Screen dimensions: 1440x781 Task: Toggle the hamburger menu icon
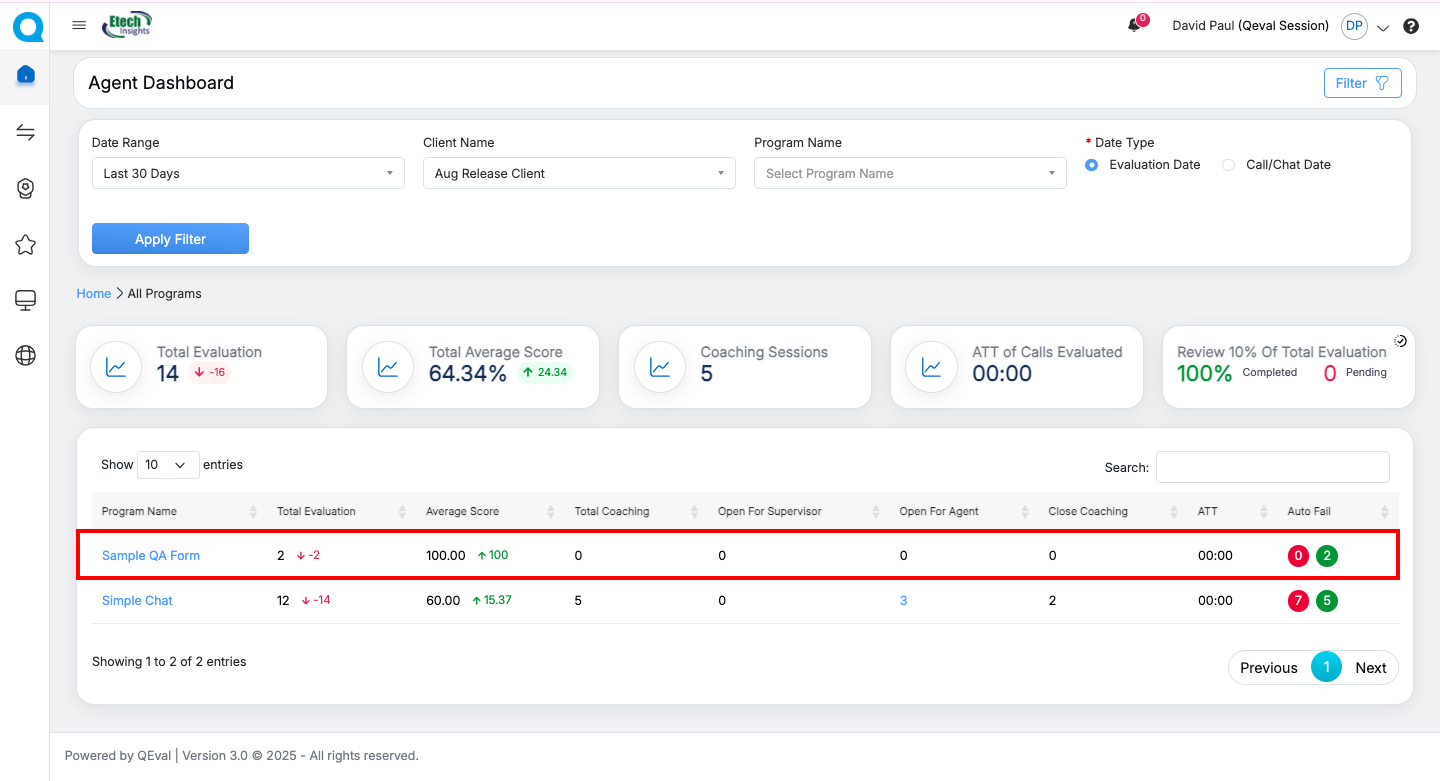click(79, 26)
